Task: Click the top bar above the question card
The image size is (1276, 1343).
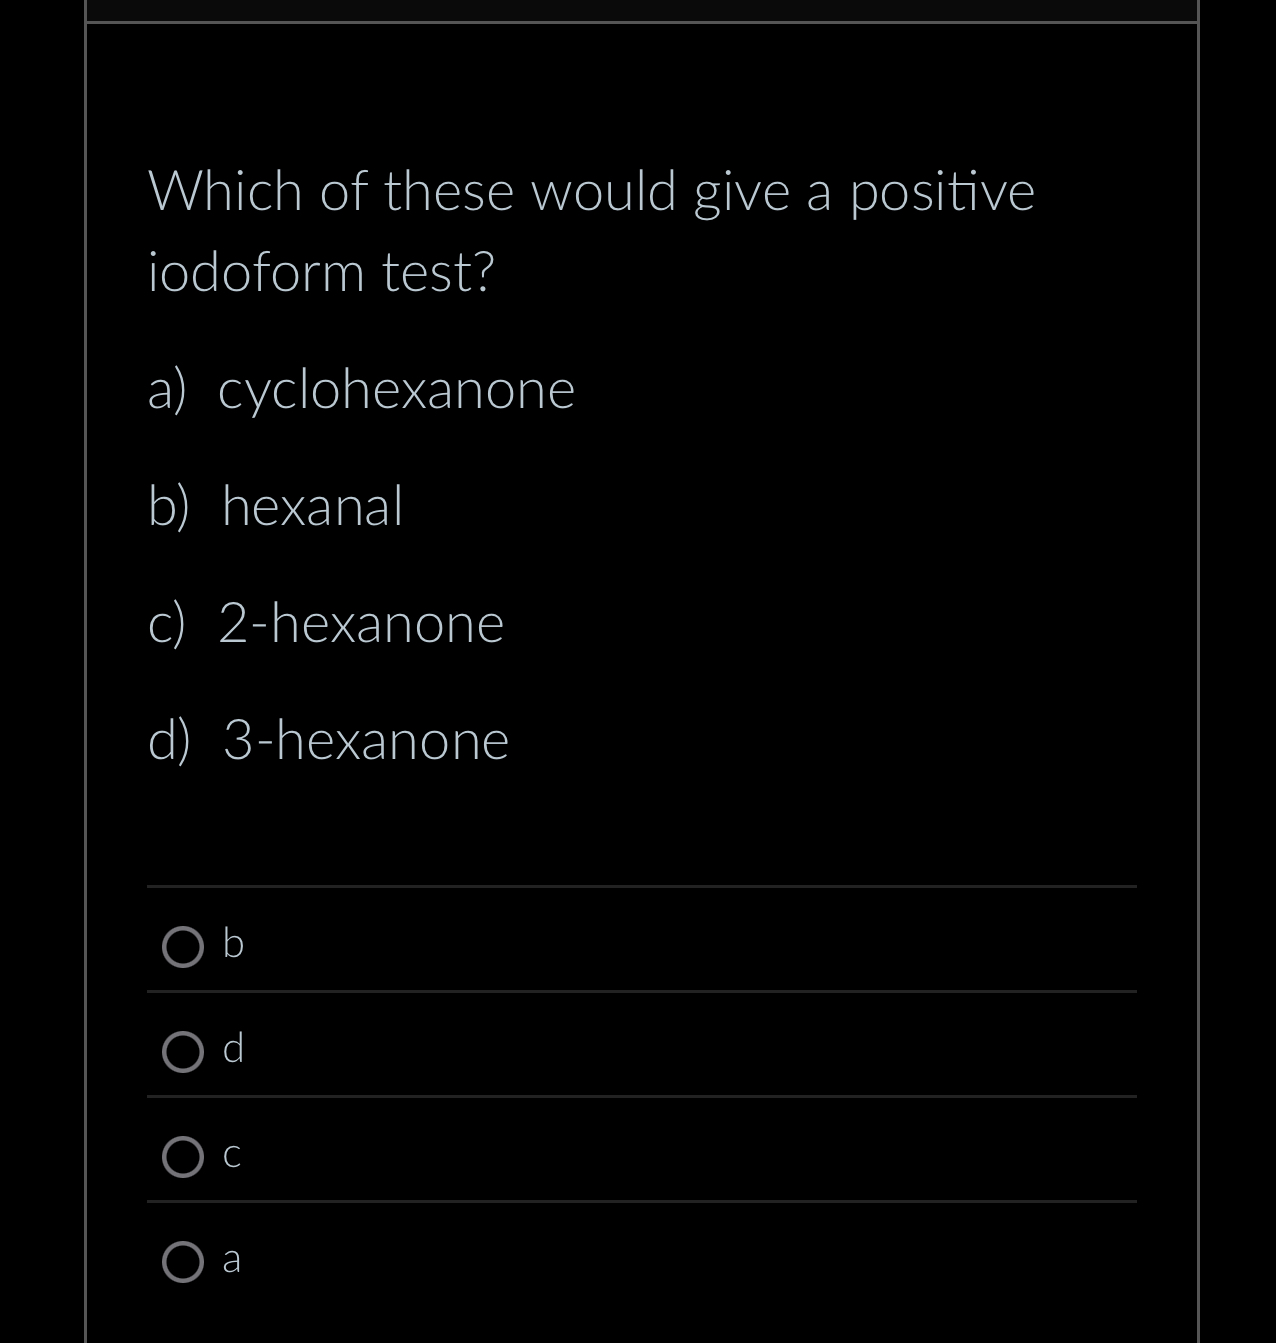Action: [x=640, y=8]
